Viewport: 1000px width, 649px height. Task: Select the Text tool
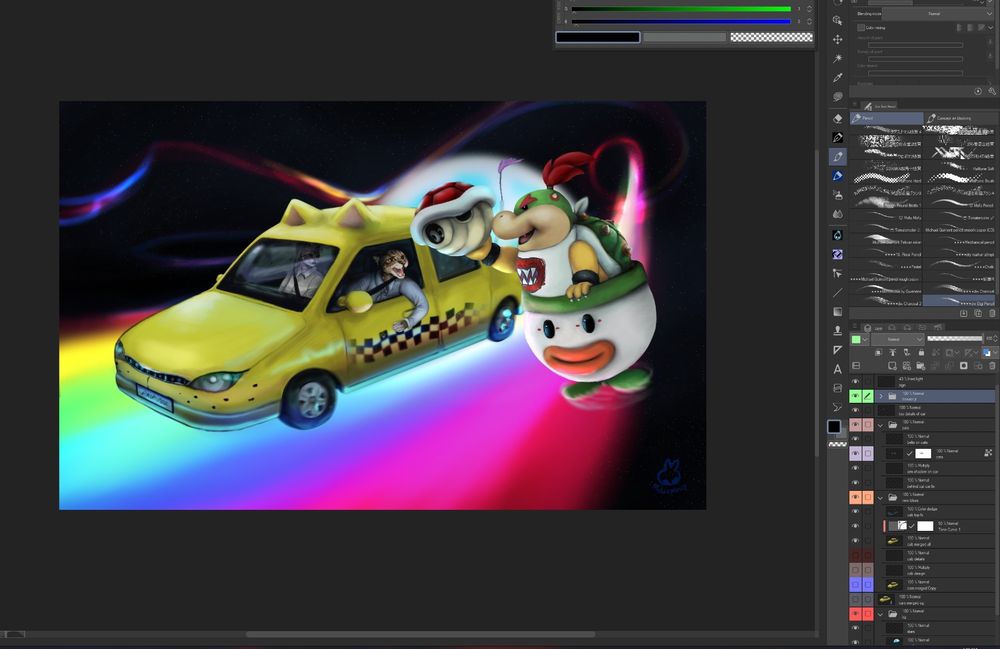pos(837,368)
